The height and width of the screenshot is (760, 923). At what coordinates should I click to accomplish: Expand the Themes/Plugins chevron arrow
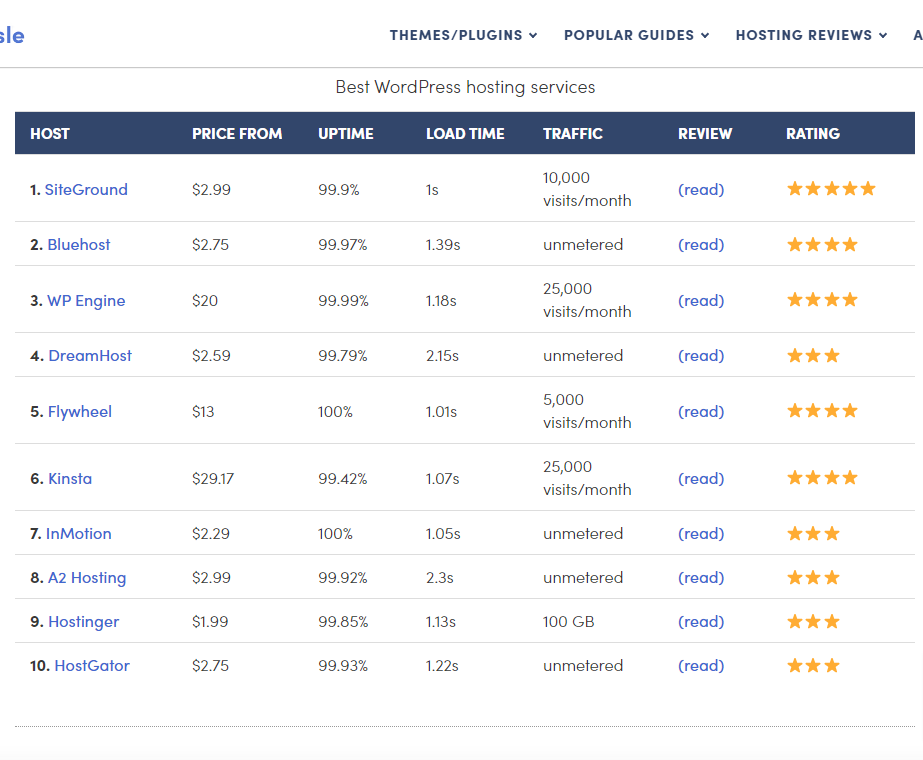click(533, 36)
